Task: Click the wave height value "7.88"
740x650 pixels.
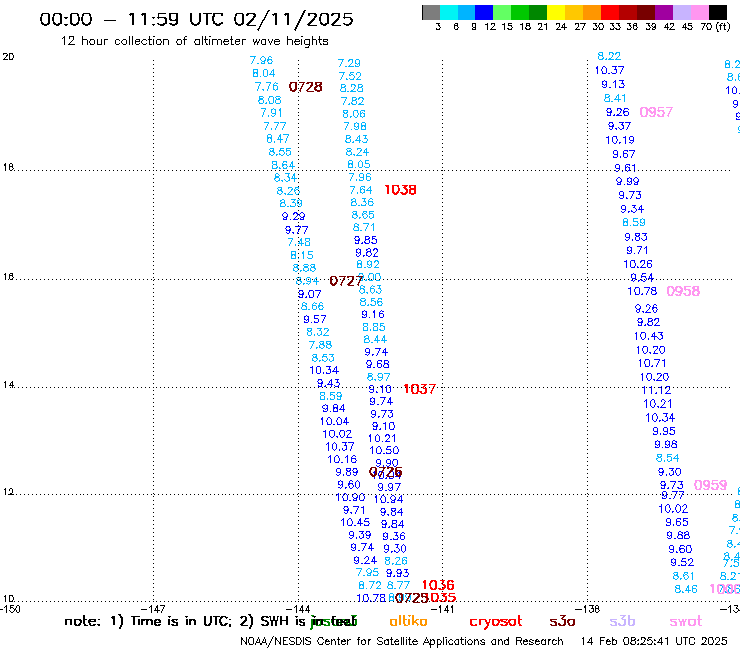Action: pos(320,345)
